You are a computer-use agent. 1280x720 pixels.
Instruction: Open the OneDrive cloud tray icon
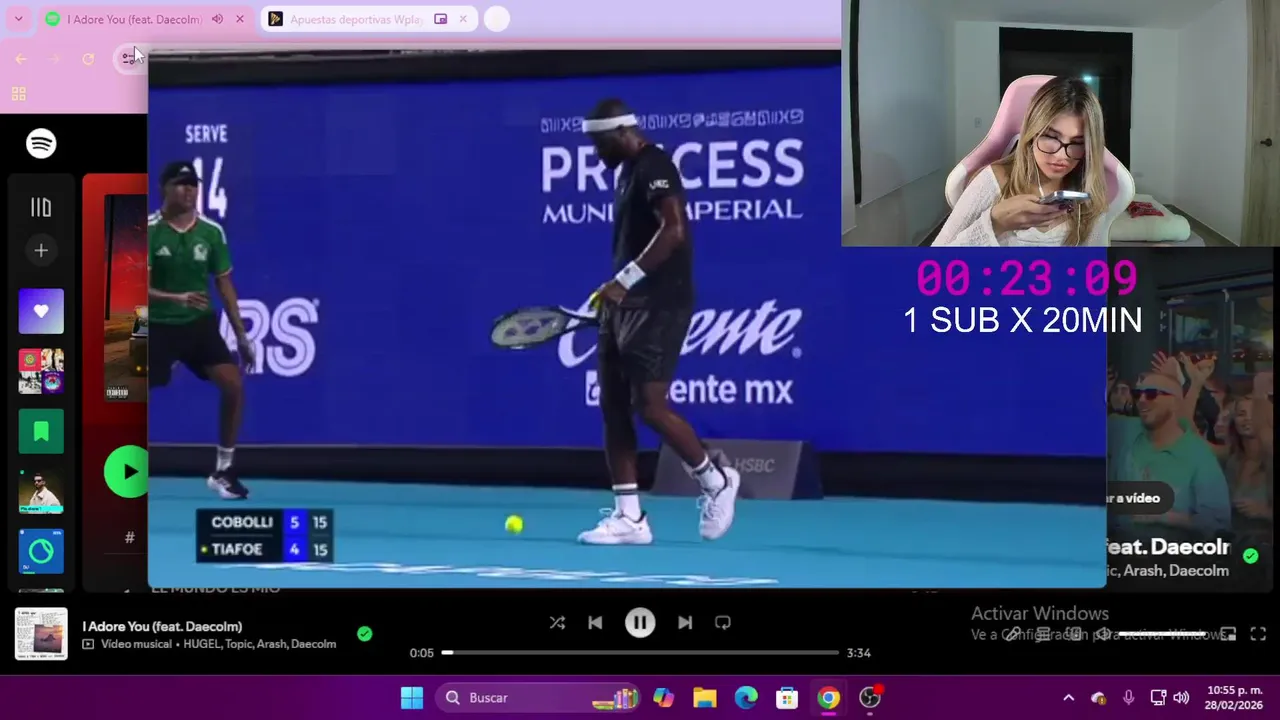point(1099,698)
